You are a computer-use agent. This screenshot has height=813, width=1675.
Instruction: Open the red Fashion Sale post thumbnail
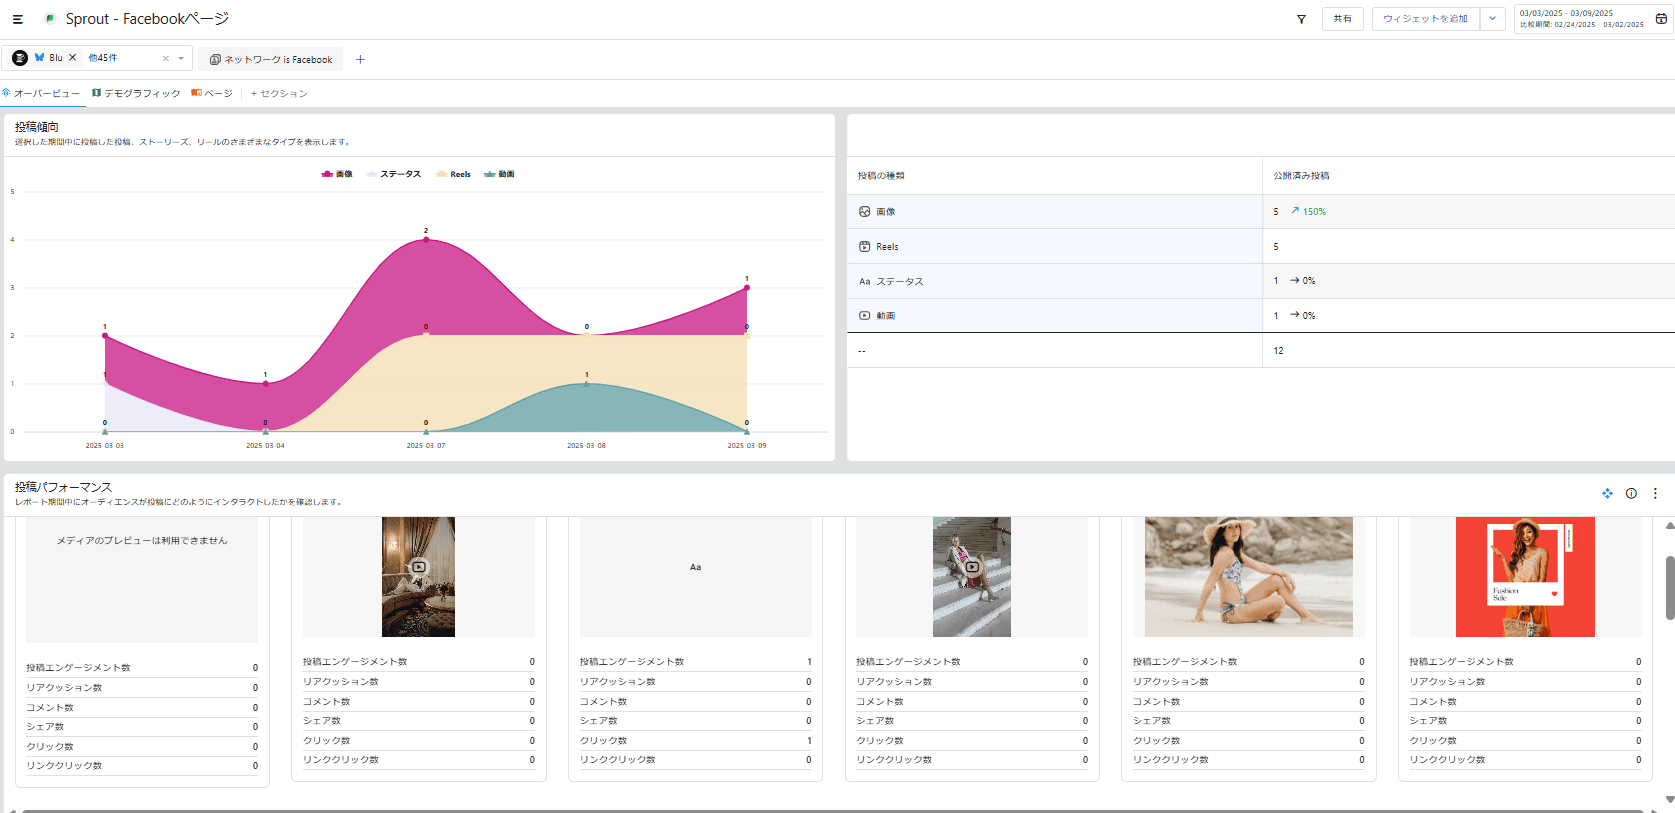point(1525,577)
